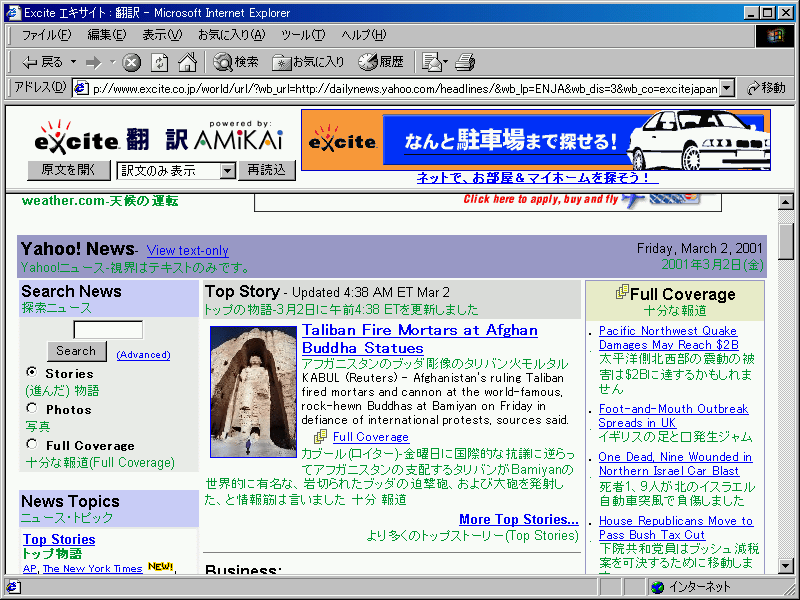Open the お気に入り favorites toolbar button

pyautogui.click(x=308, y=62)
